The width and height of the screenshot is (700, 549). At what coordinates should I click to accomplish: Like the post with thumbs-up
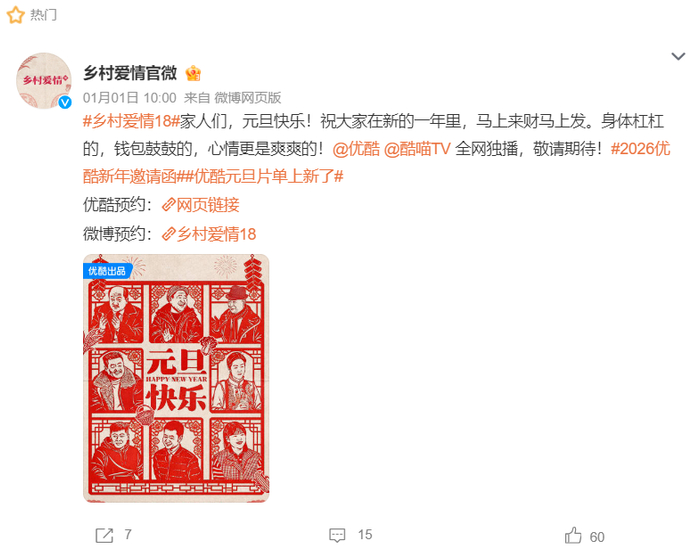click(573, 535)
